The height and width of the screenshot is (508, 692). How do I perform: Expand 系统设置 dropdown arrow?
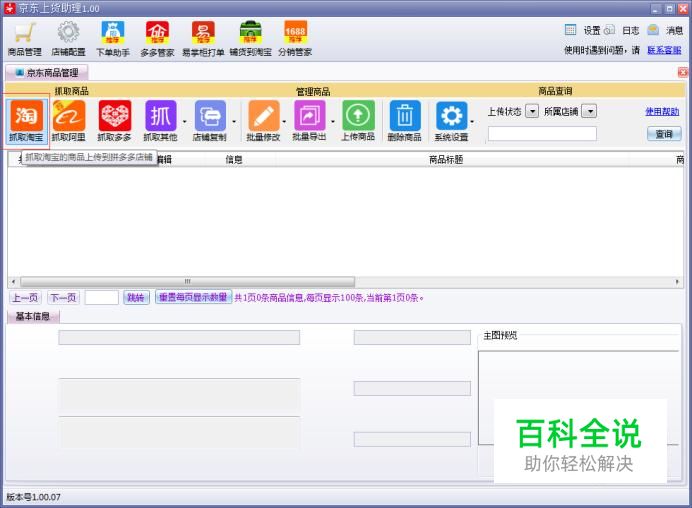click(472, 121)
